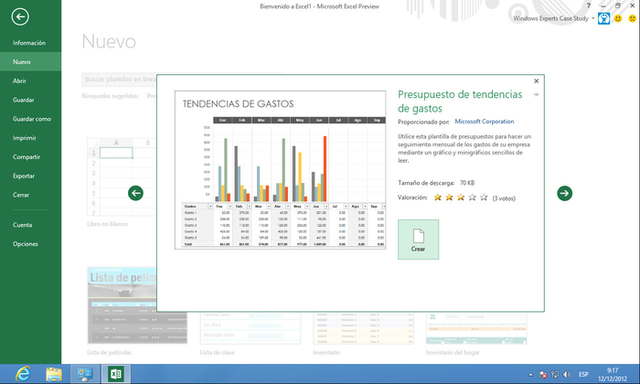Click the Action Center flag tray icon

coord(542,375)
